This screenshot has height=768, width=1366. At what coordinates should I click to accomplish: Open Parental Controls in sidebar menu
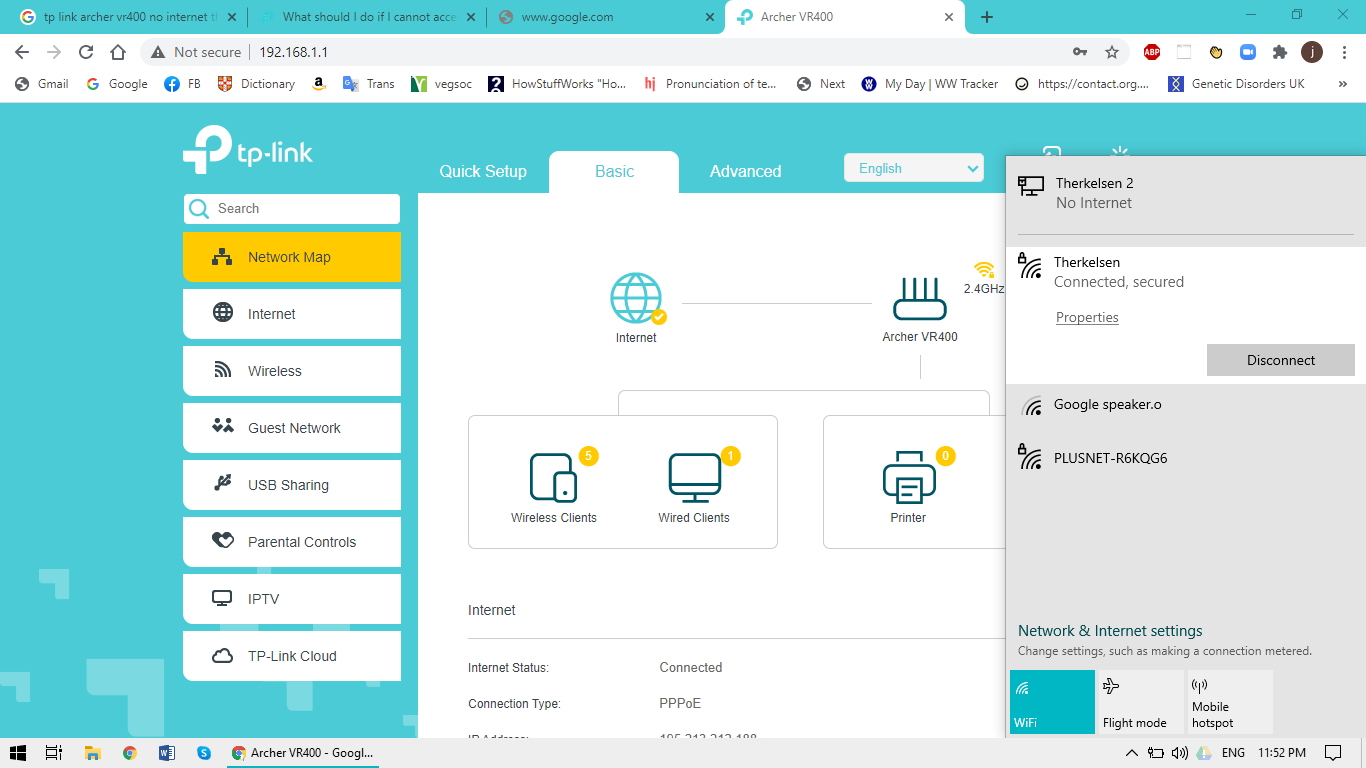point(292,542)
